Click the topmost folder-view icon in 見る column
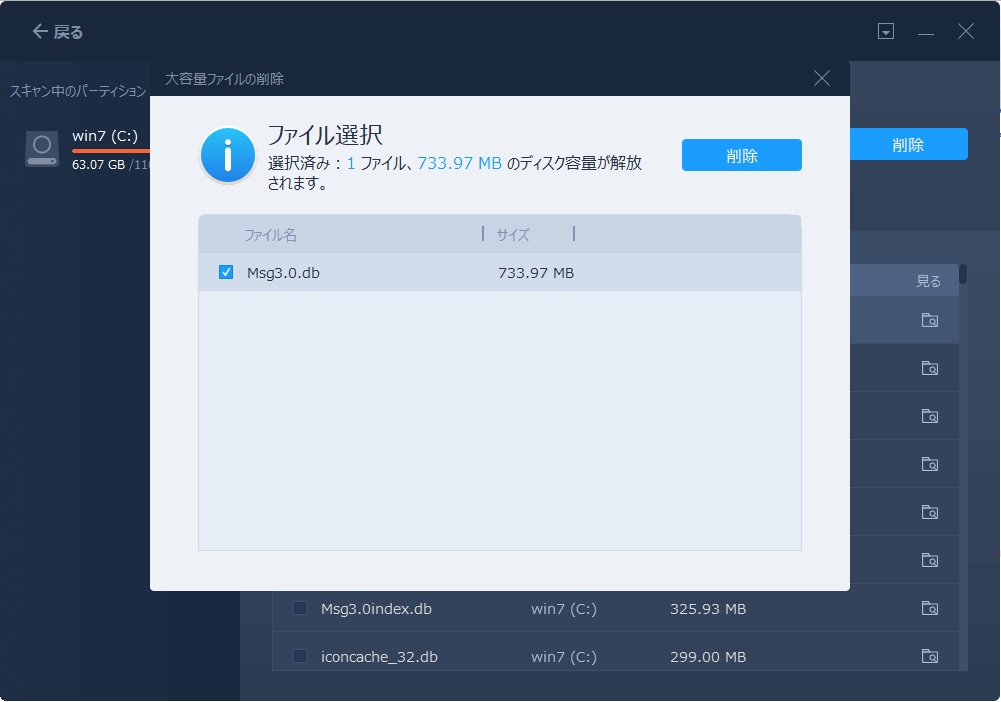1001x702 pixels. click(930, 319)
